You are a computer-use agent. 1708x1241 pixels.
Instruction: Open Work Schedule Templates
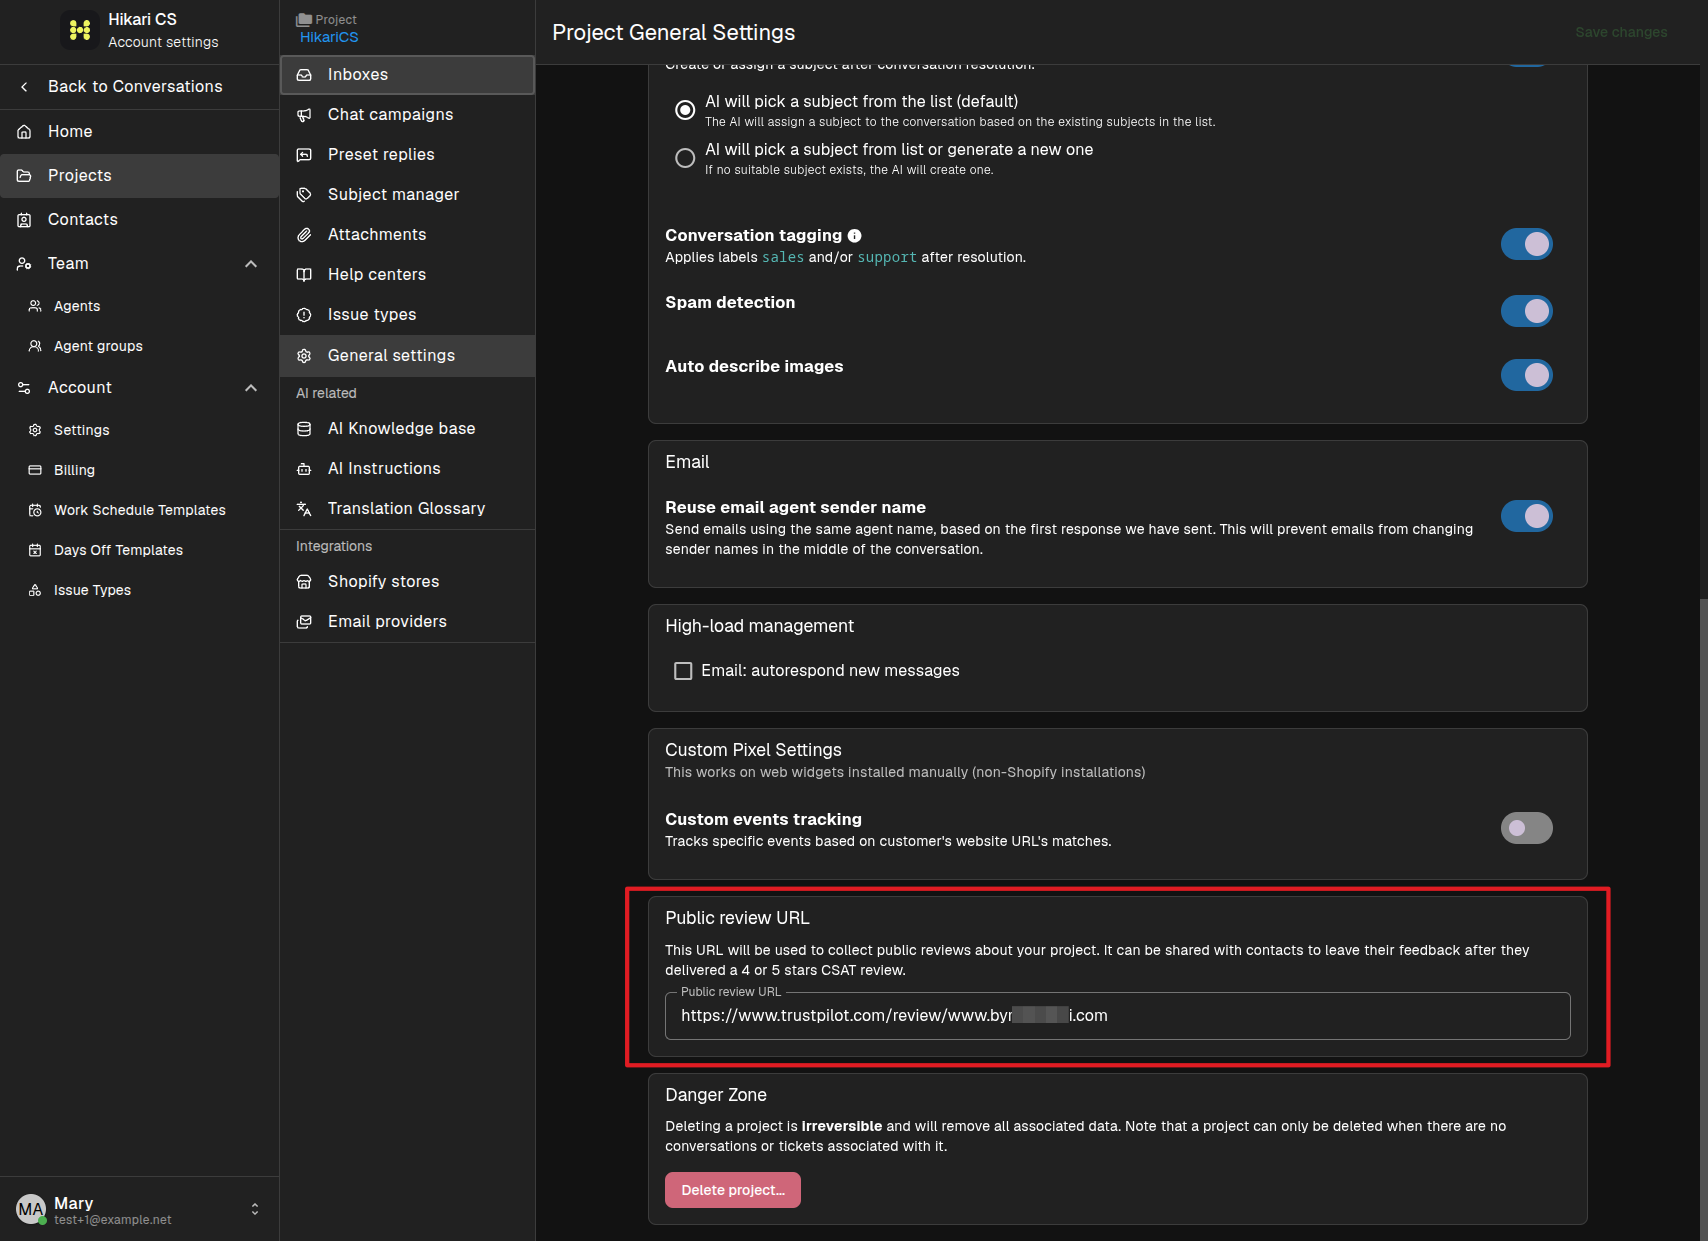coord(139,510)
